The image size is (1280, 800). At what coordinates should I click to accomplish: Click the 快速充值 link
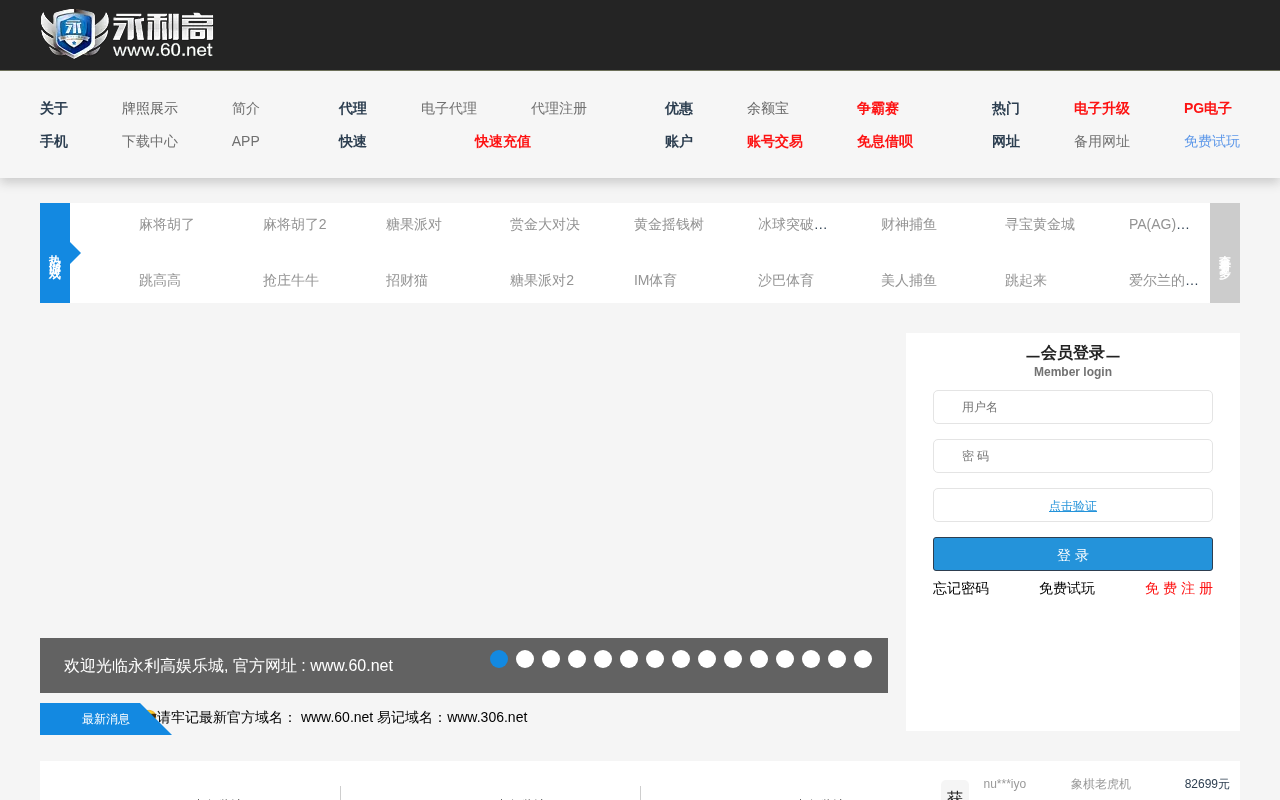coord(502,142)
